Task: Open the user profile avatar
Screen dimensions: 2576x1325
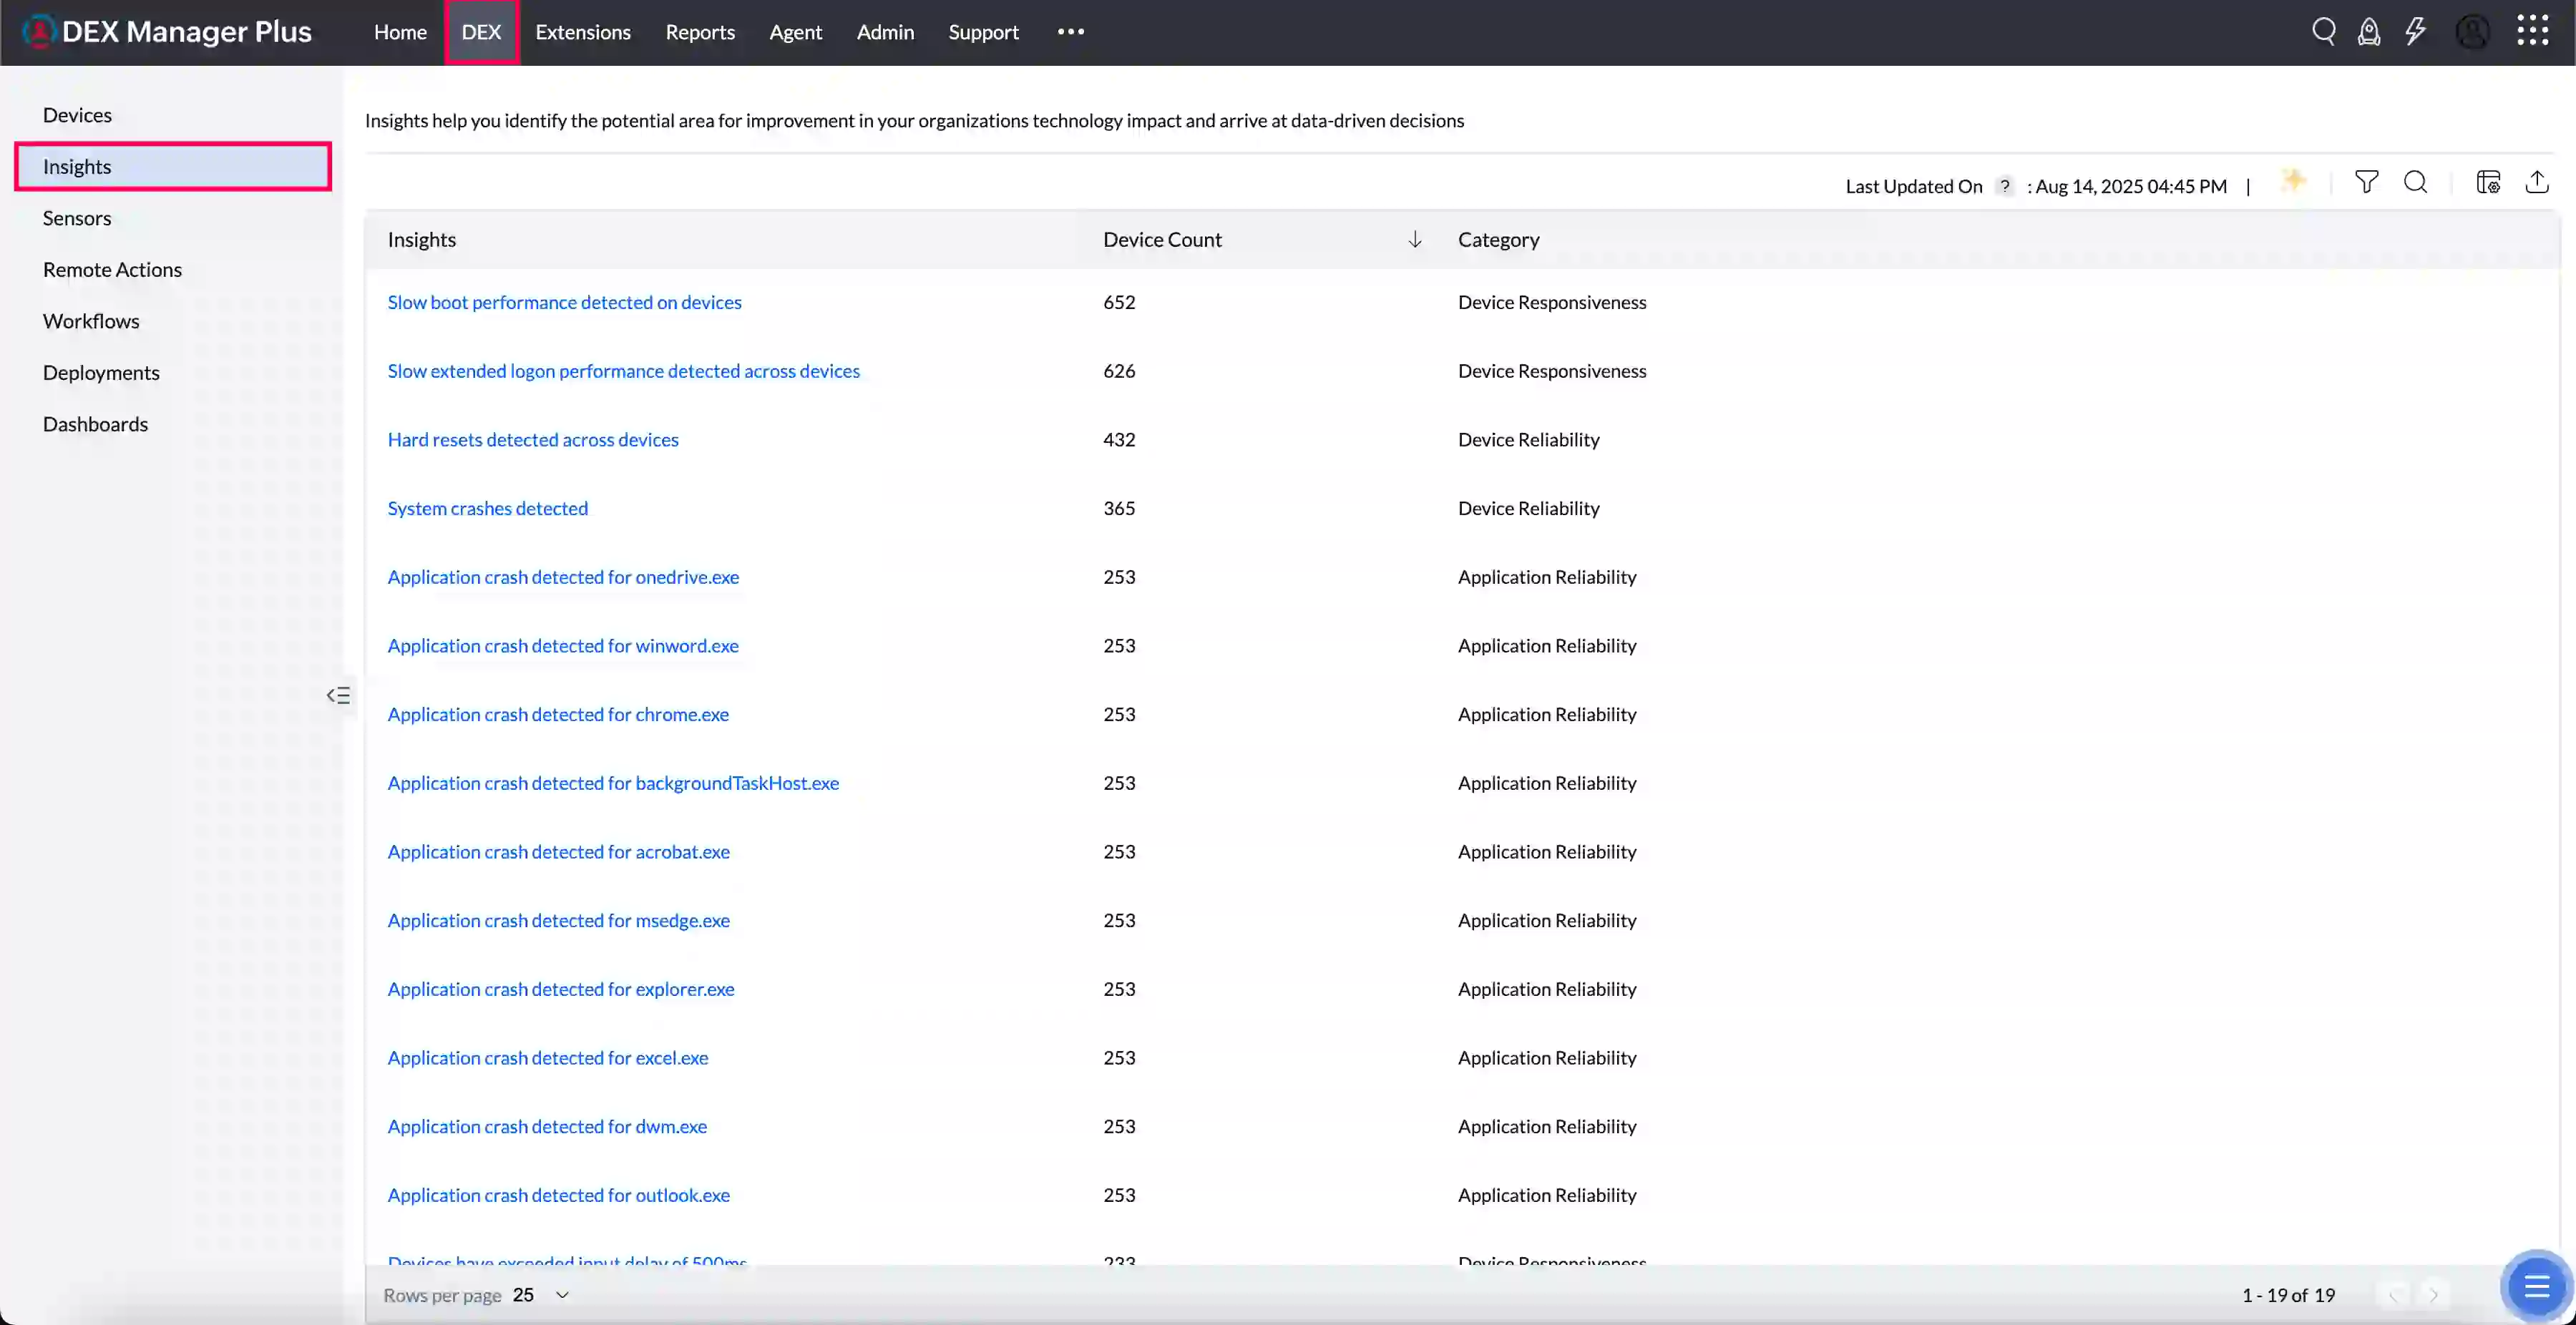Action: click(2472, 32)
